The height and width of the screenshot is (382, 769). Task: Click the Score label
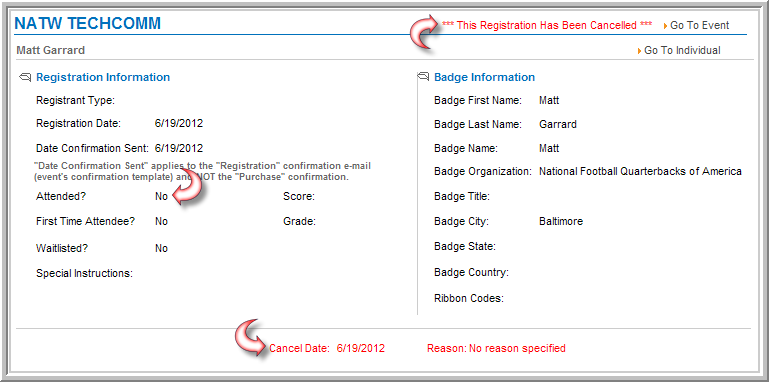pos(299,197)
